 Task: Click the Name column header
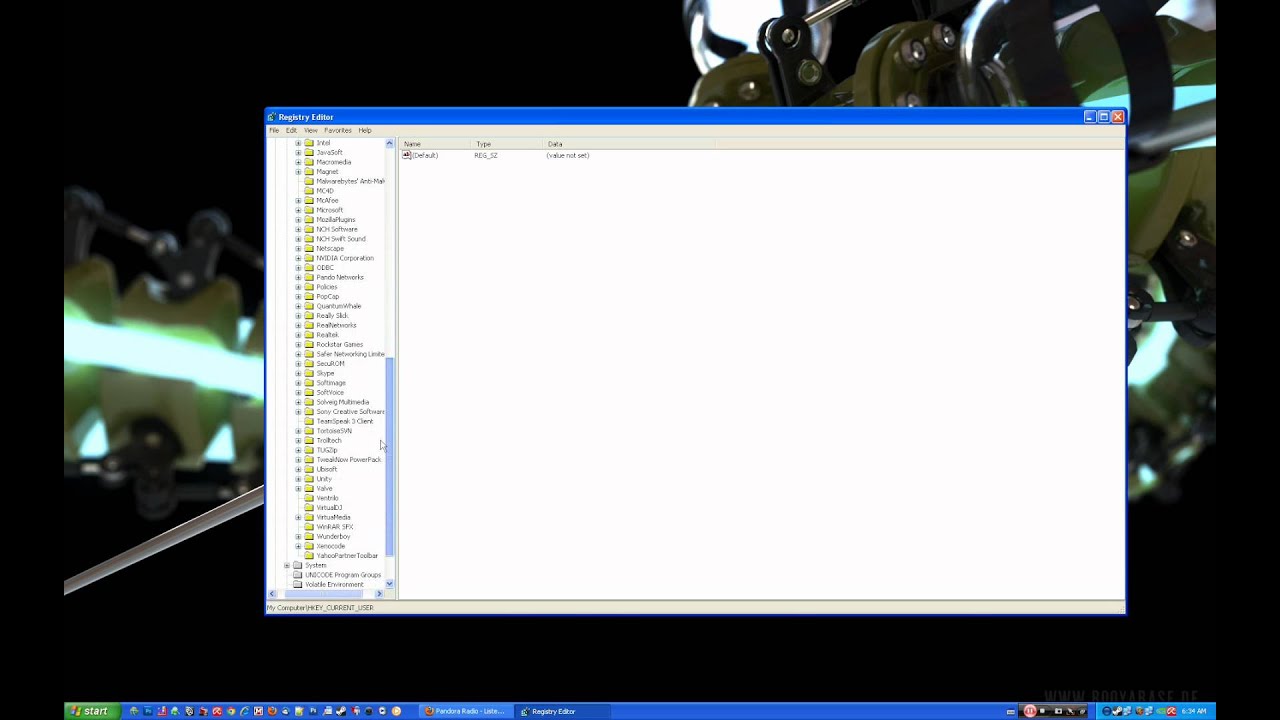435,144
